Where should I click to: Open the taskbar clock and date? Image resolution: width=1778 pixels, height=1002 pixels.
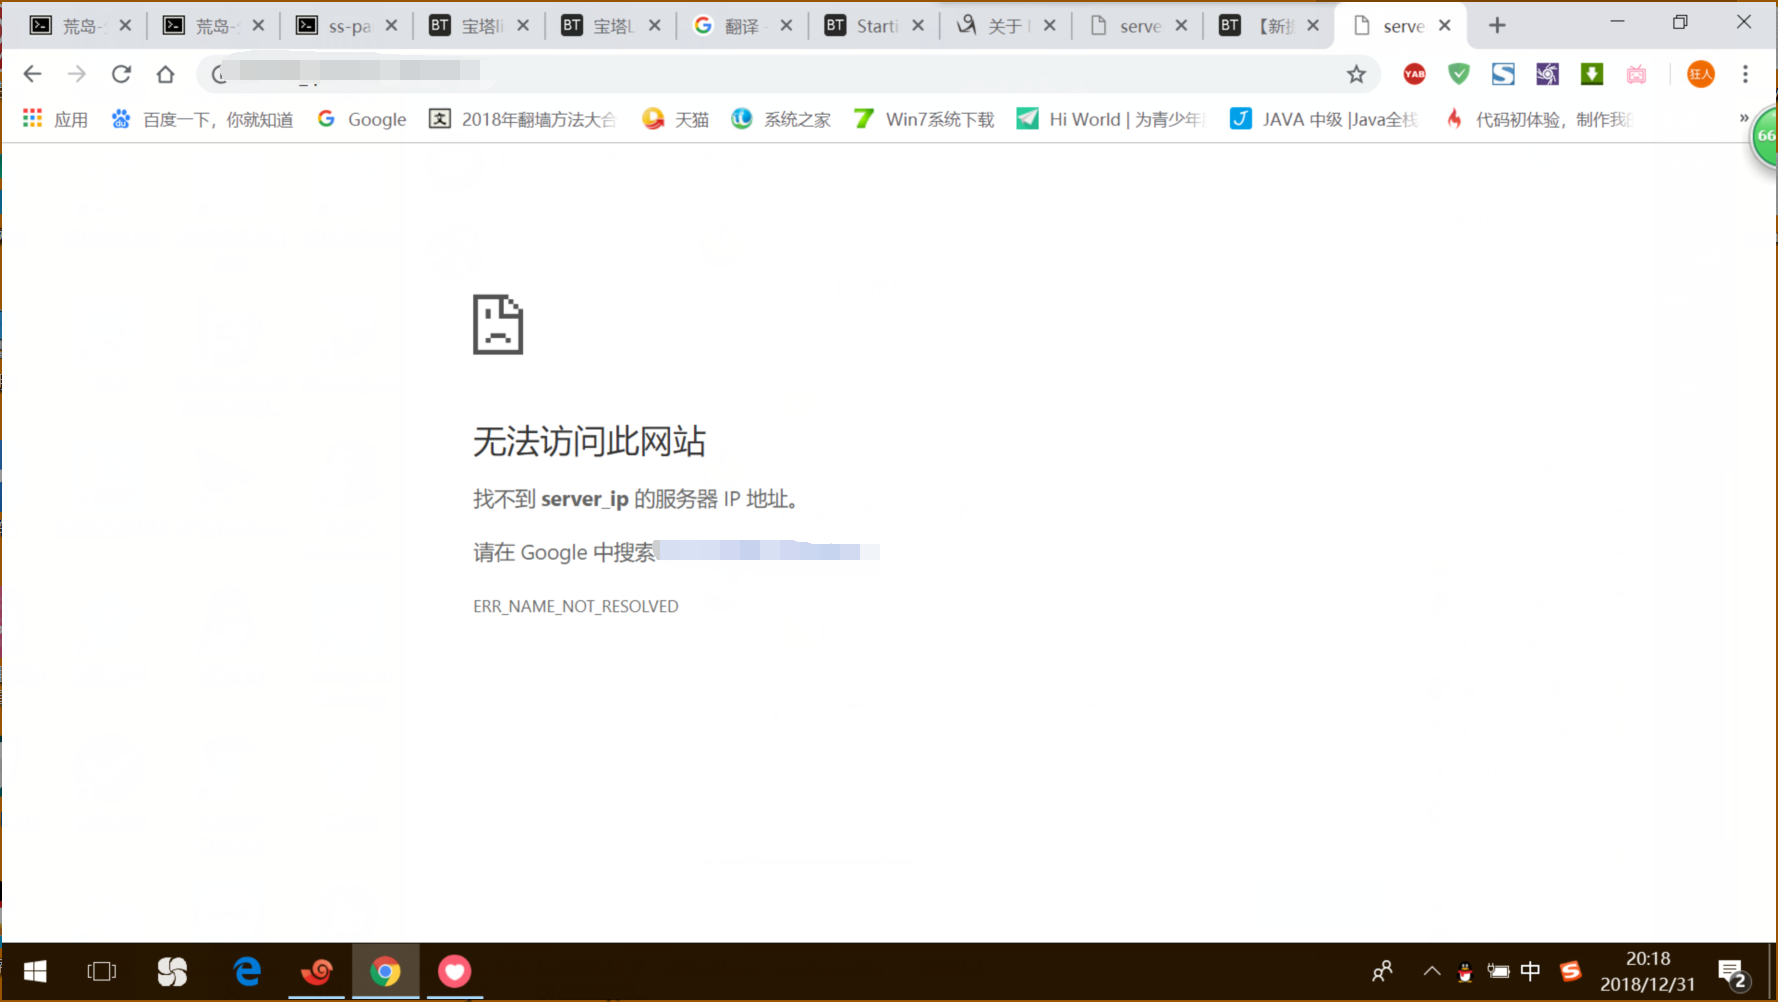[1647, 971]
